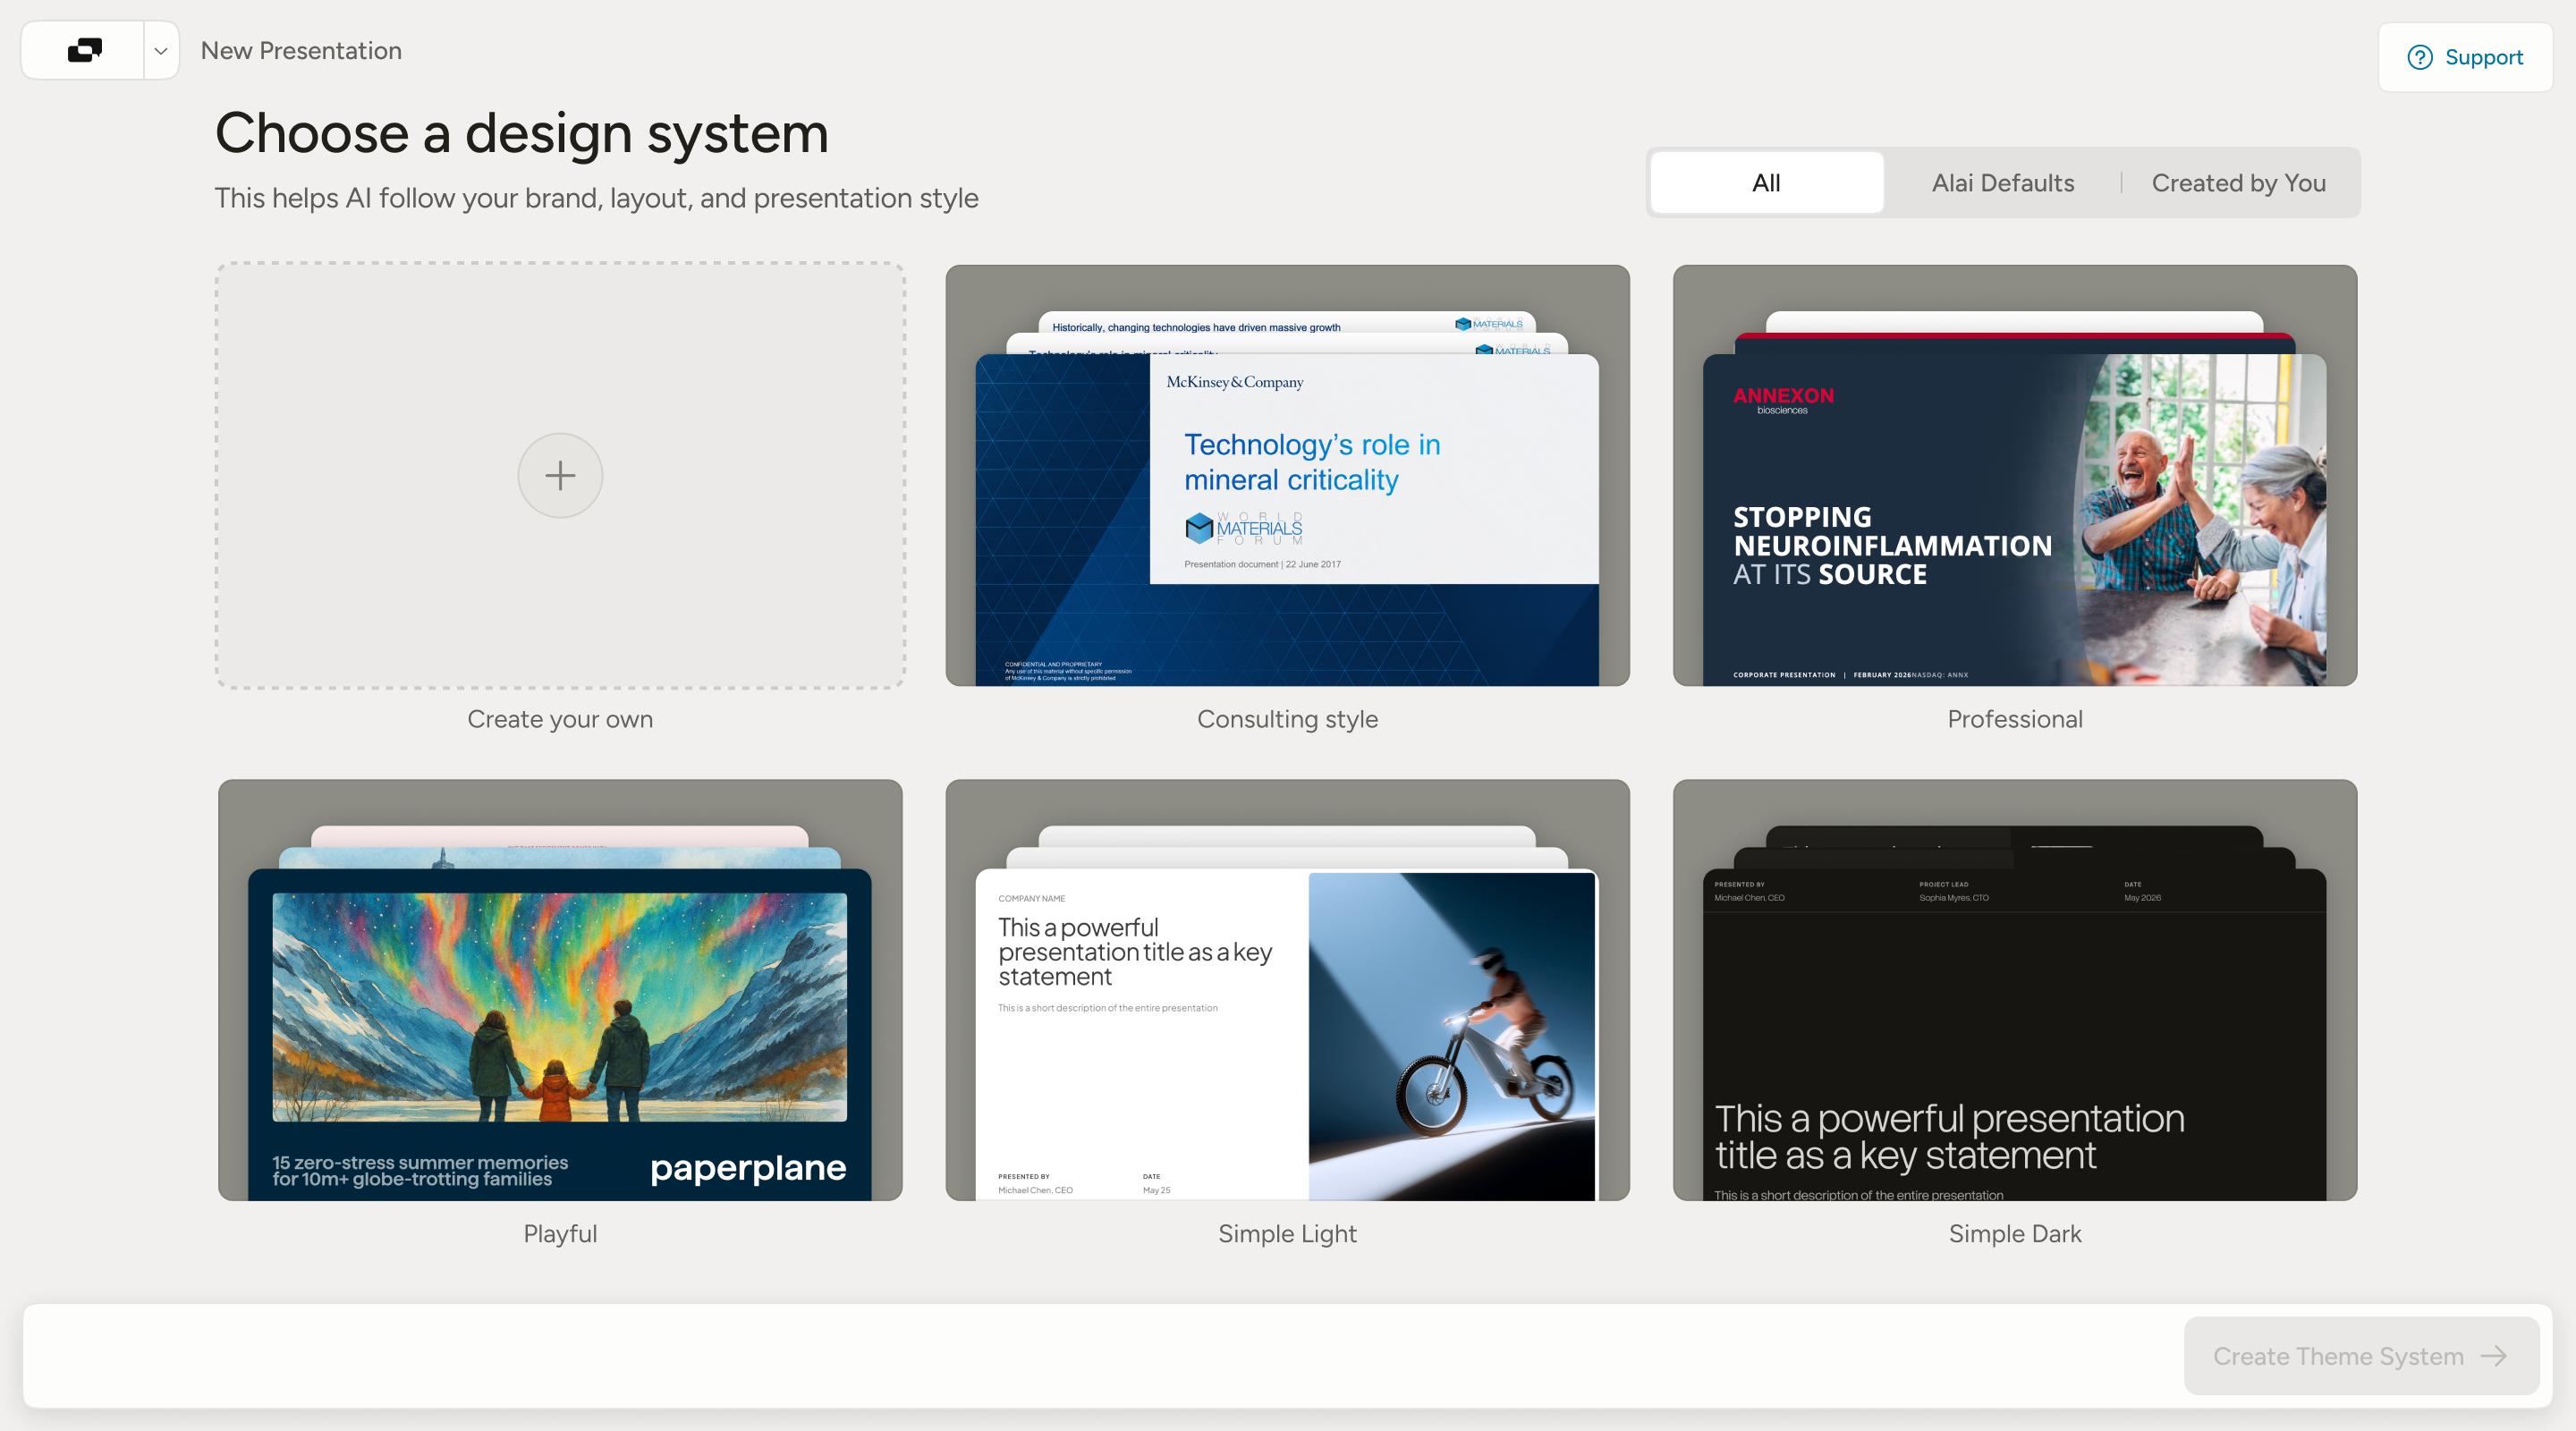Image resolution: width=2576 pixels, height=1431 pixels.
Task: Click the Simple Dark label
Action: point(2015,1234)
